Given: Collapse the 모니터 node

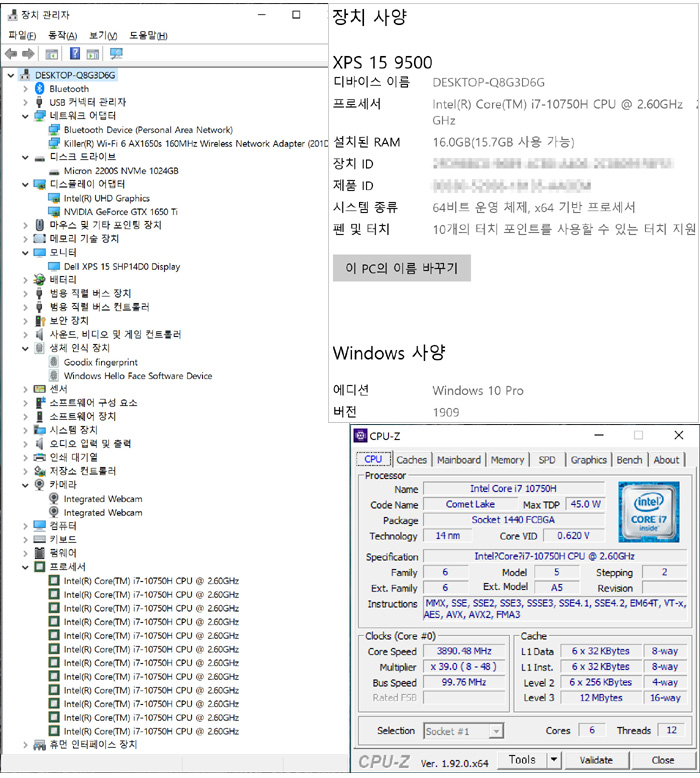Looking at the screenshot, I should pos(25,253).
